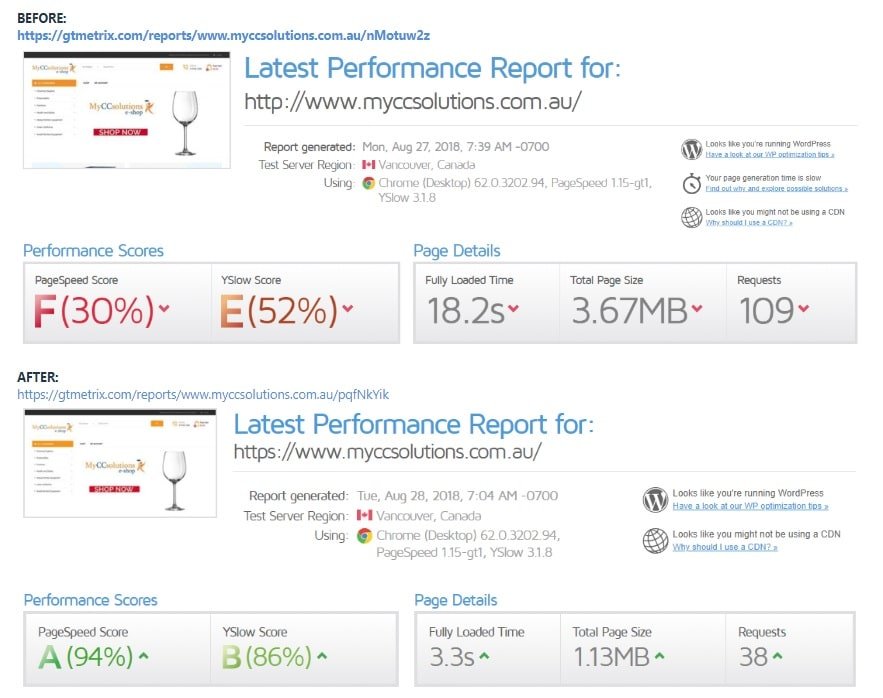Open the BEFORE GTmetrix report link
The height and width of the screenshot is (698, 883).
pyautogui.click(x=224, y=35)
